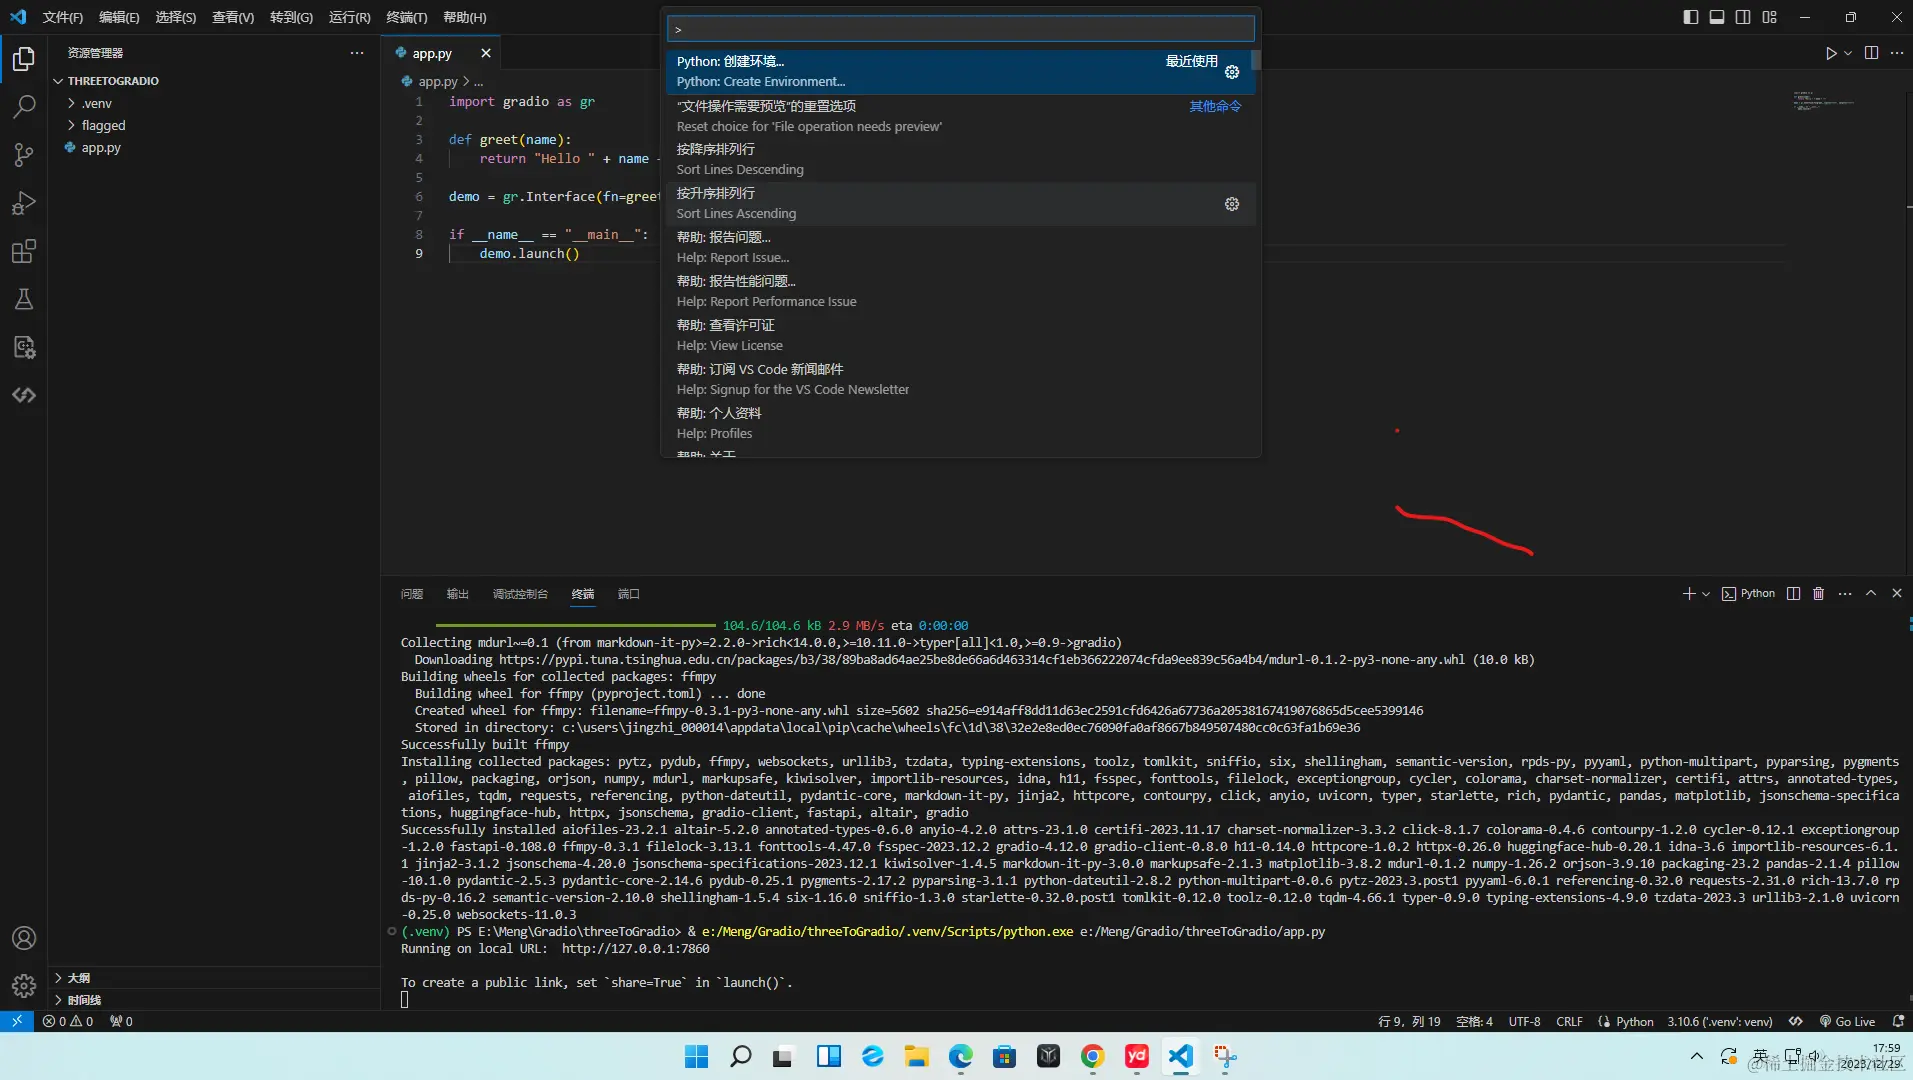Open the Testing flask view
Image resolution: width=1913 pixels, height=1080 pixels.
22,299
